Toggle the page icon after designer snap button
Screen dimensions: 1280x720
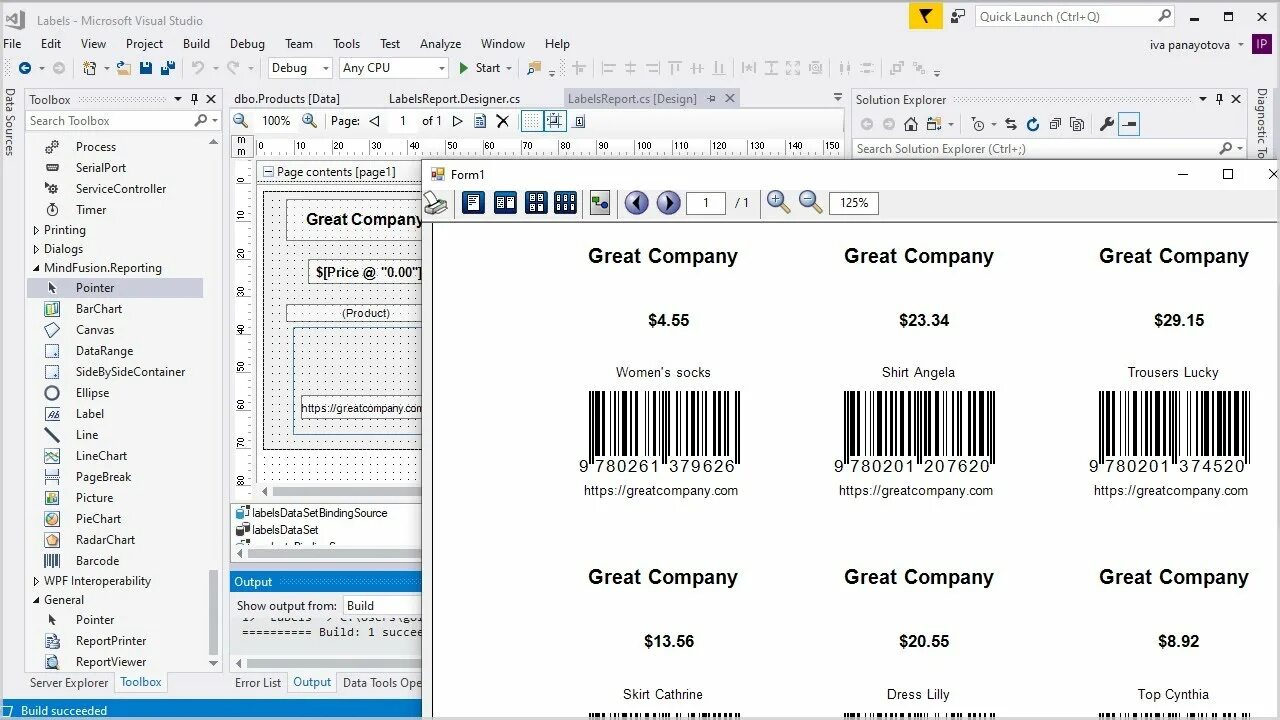(580, 121)
